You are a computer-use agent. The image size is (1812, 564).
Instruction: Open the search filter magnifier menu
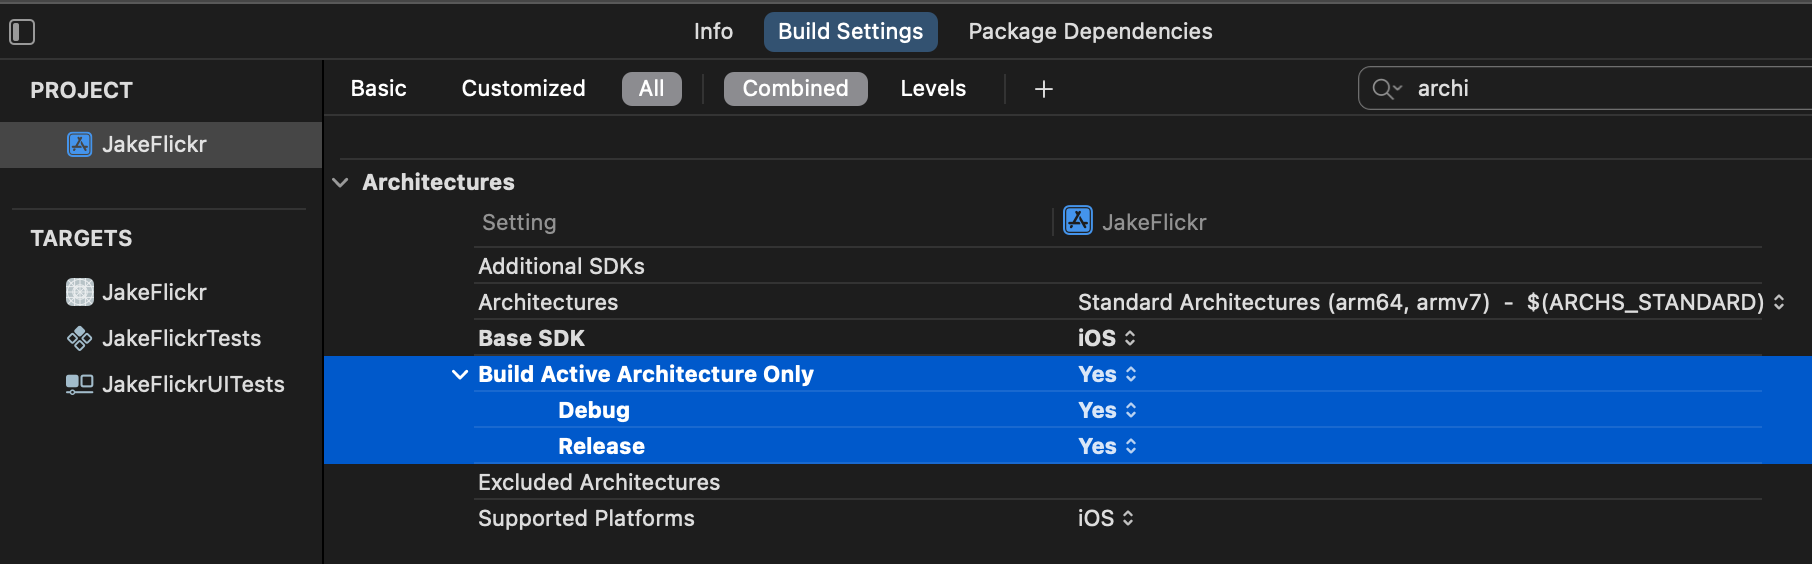click(x=1386, y=89)
